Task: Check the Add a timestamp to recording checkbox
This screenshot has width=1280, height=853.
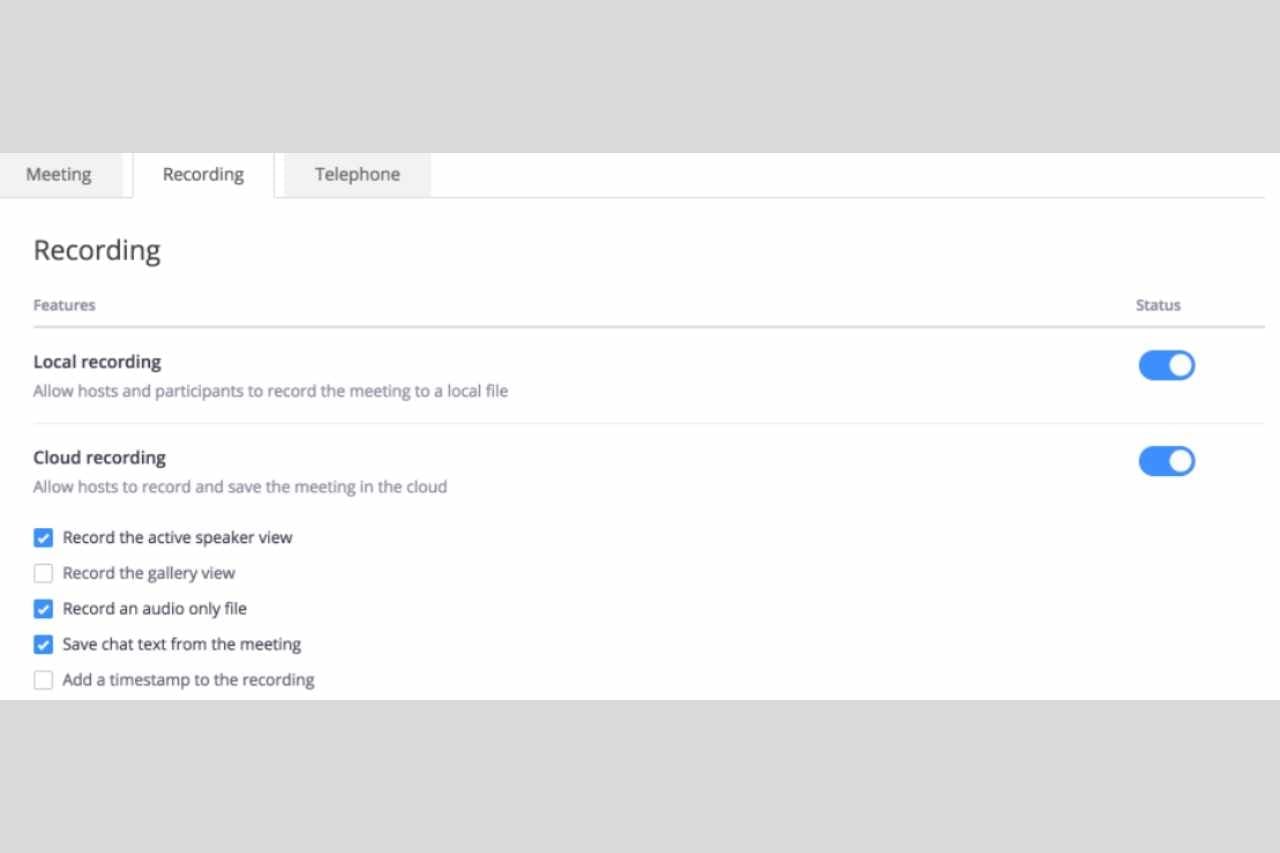Action: pos(44,681)
